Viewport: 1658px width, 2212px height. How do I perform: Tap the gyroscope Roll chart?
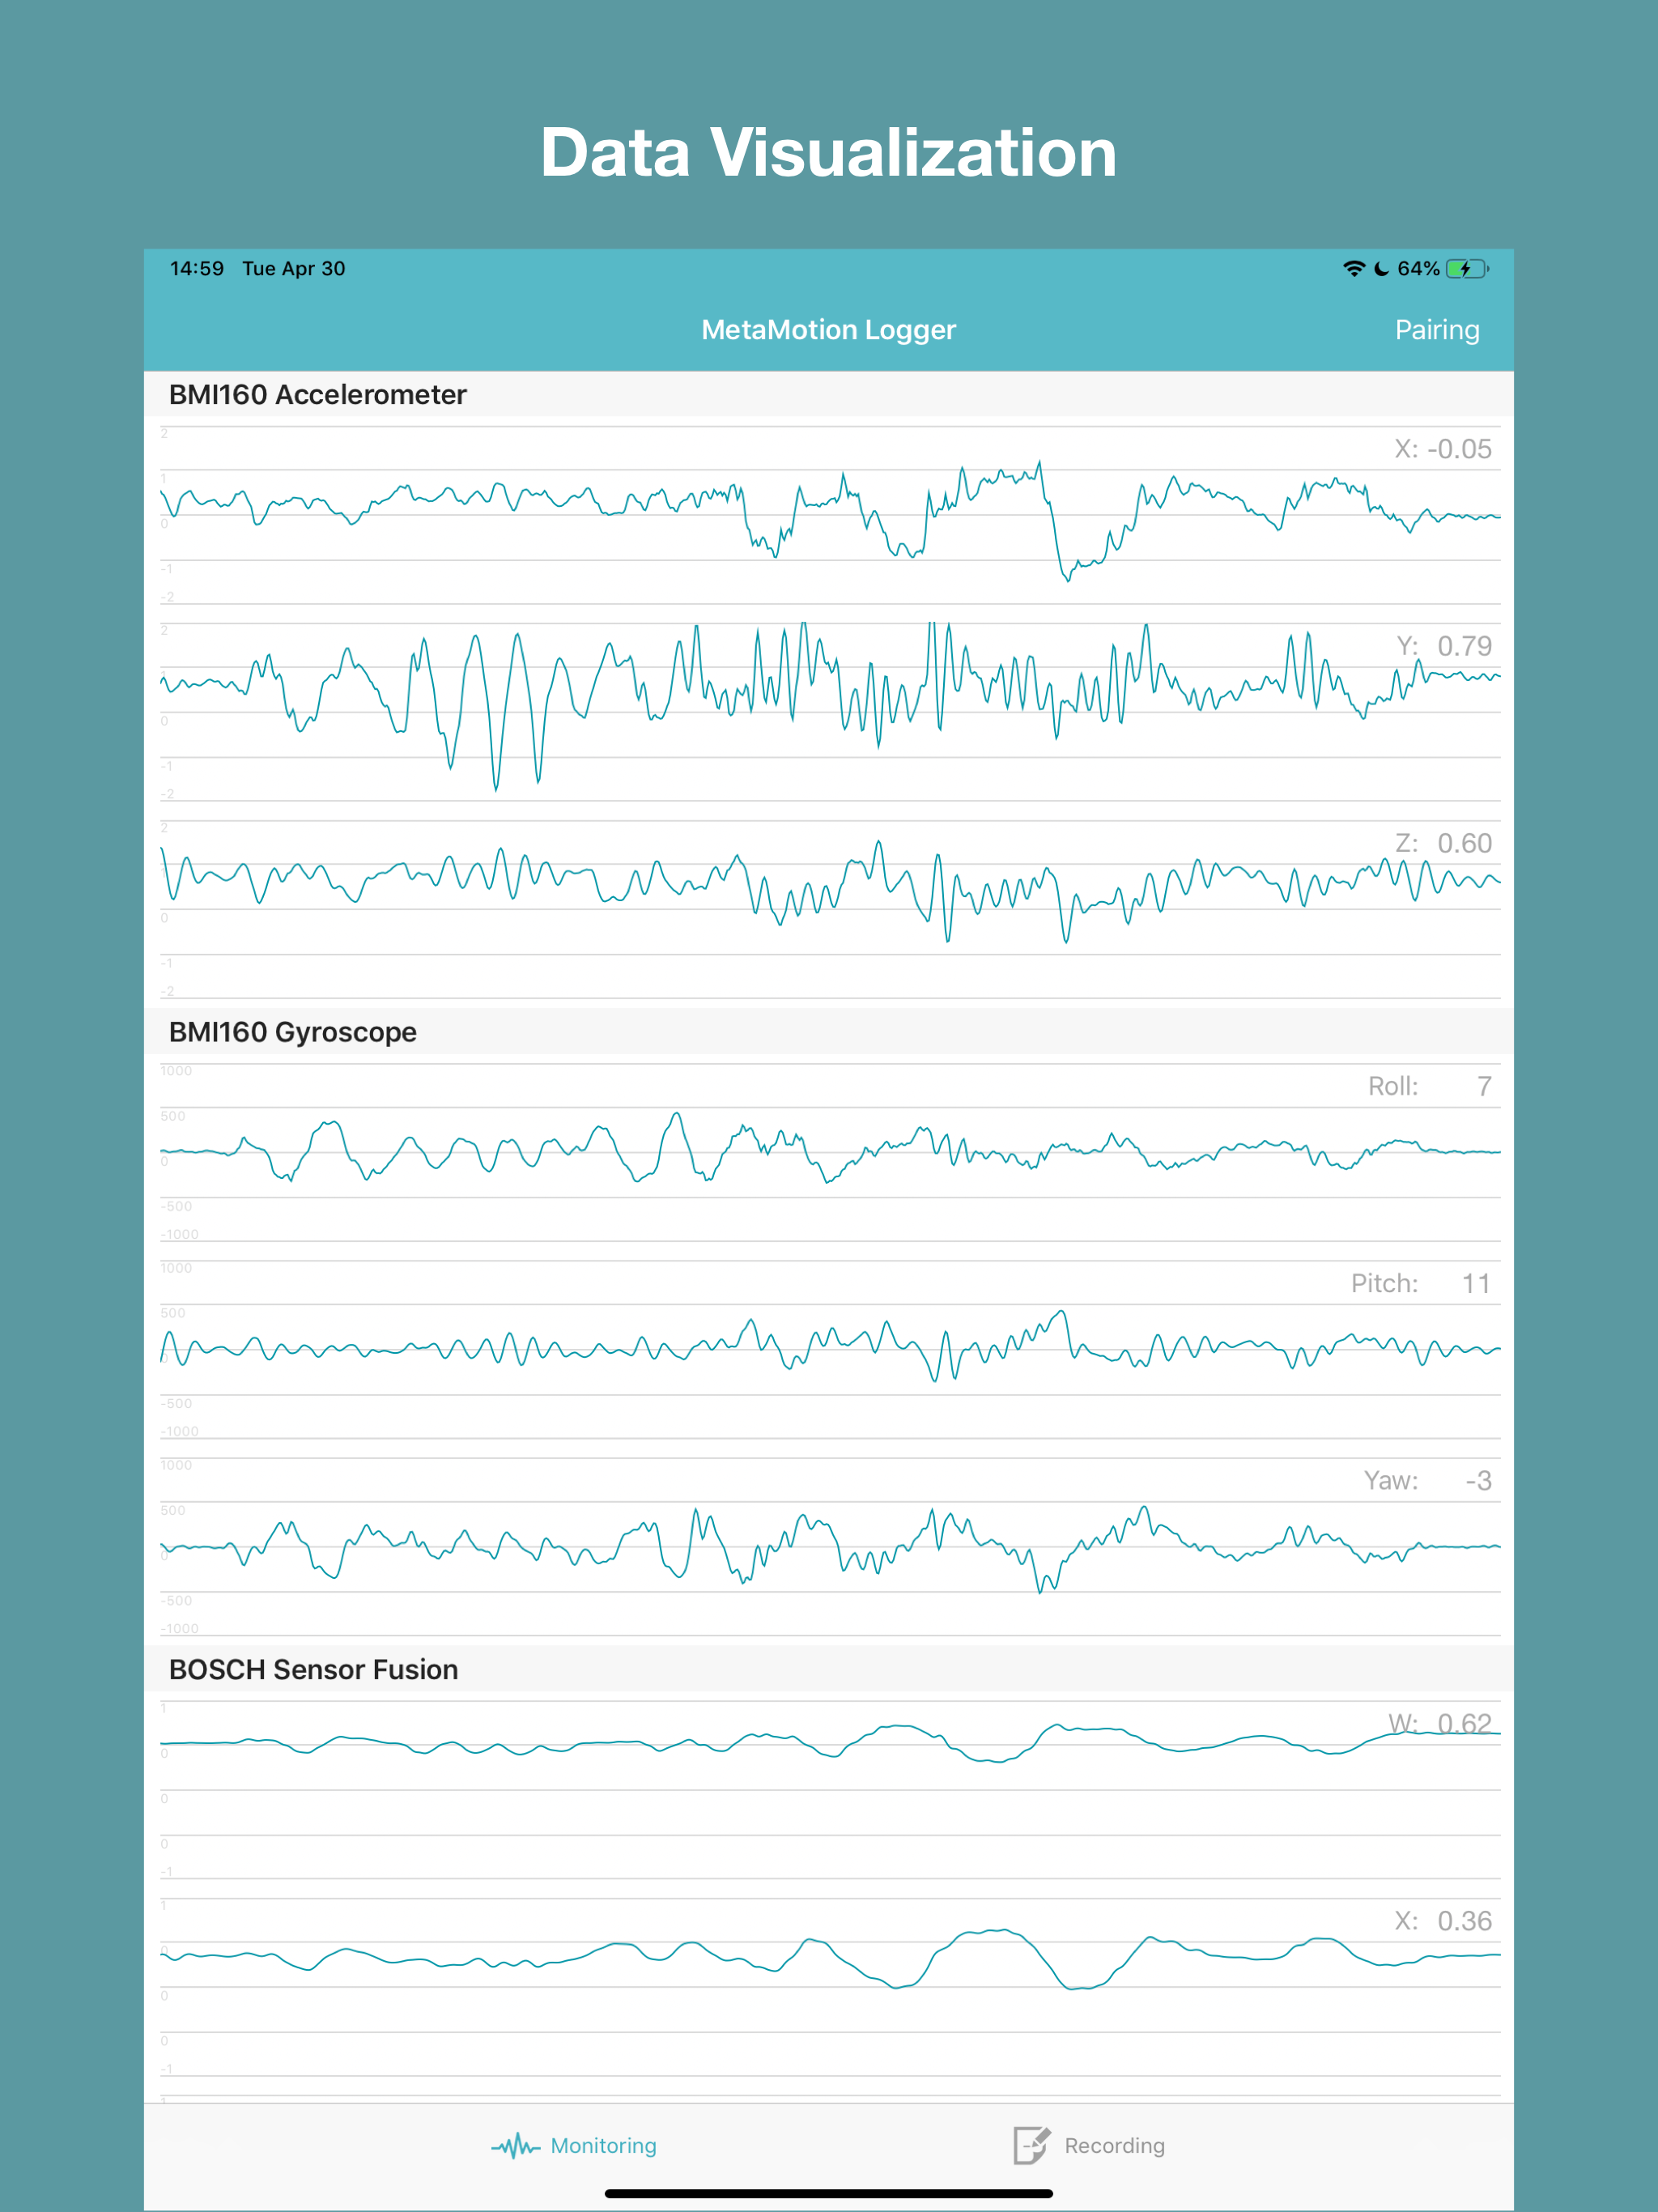tap(830, 1152)
